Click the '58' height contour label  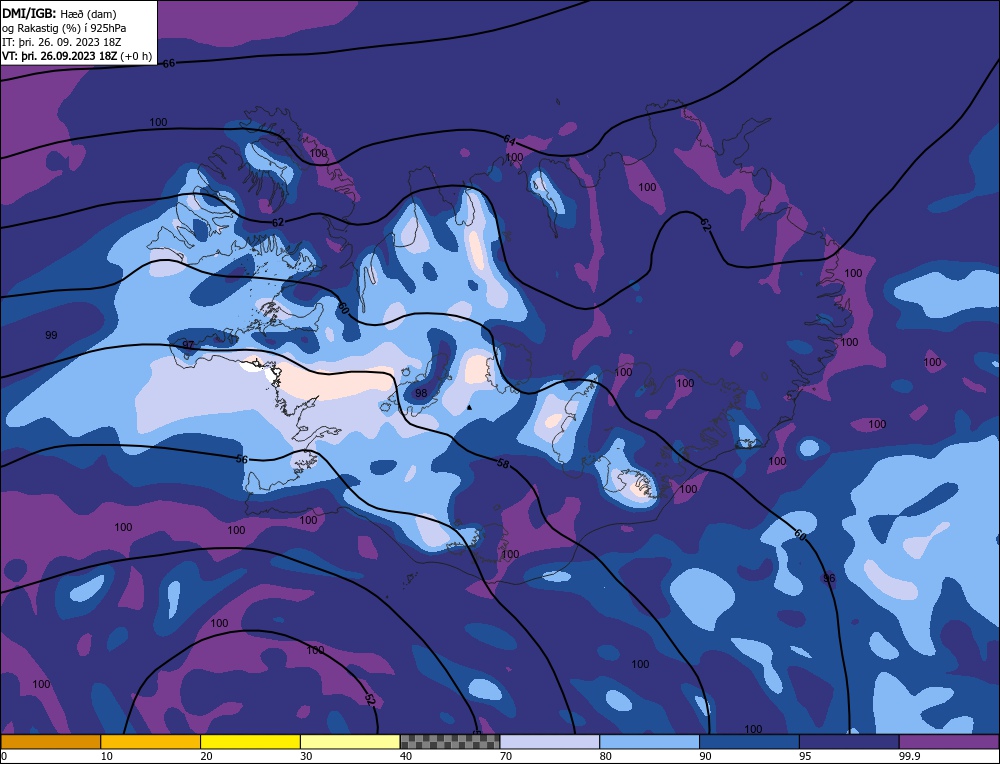pos(503,464)
